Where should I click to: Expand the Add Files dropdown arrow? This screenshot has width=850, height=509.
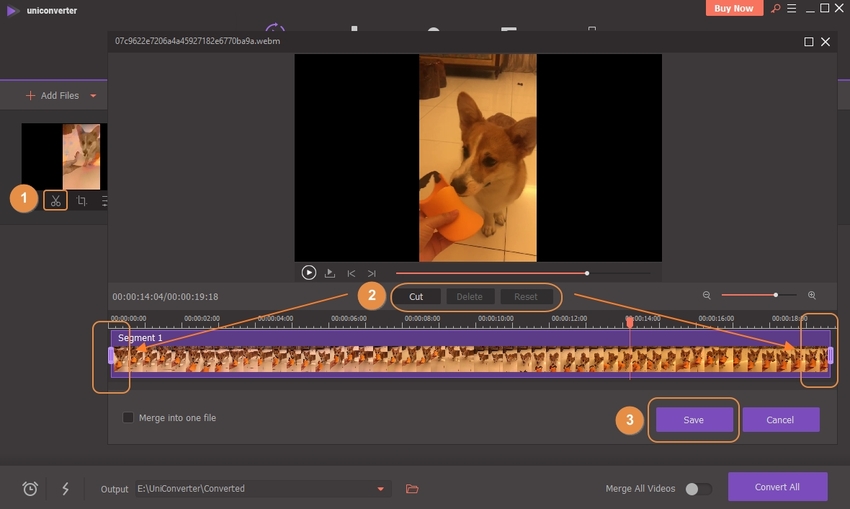point(94,96)
